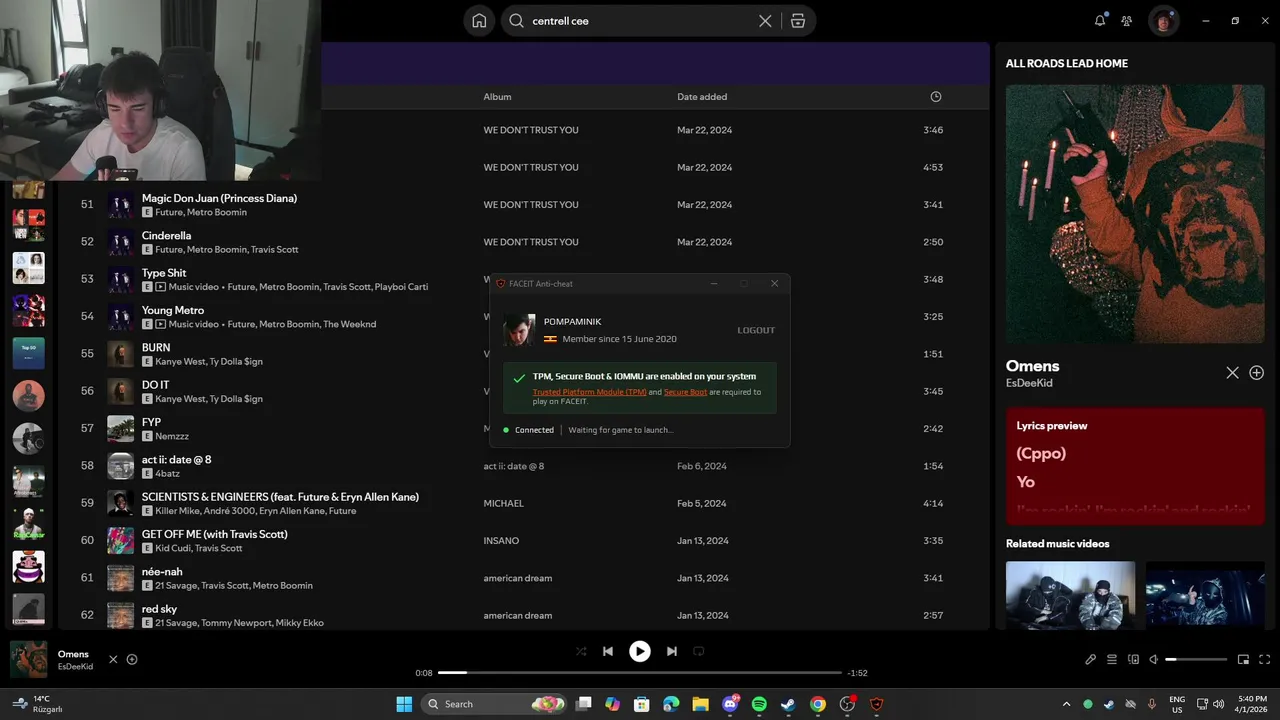
Task: Open File Explorer from the taskbar
Action: (x=700, y=704)
